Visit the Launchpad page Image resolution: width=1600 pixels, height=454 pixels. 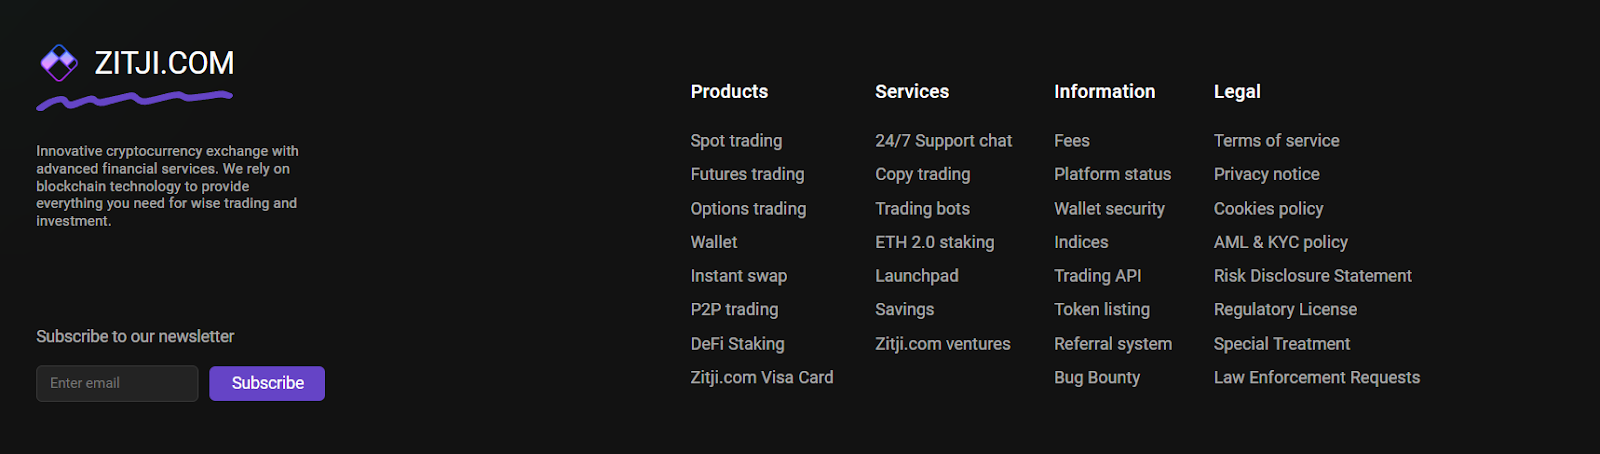point(916,276)
